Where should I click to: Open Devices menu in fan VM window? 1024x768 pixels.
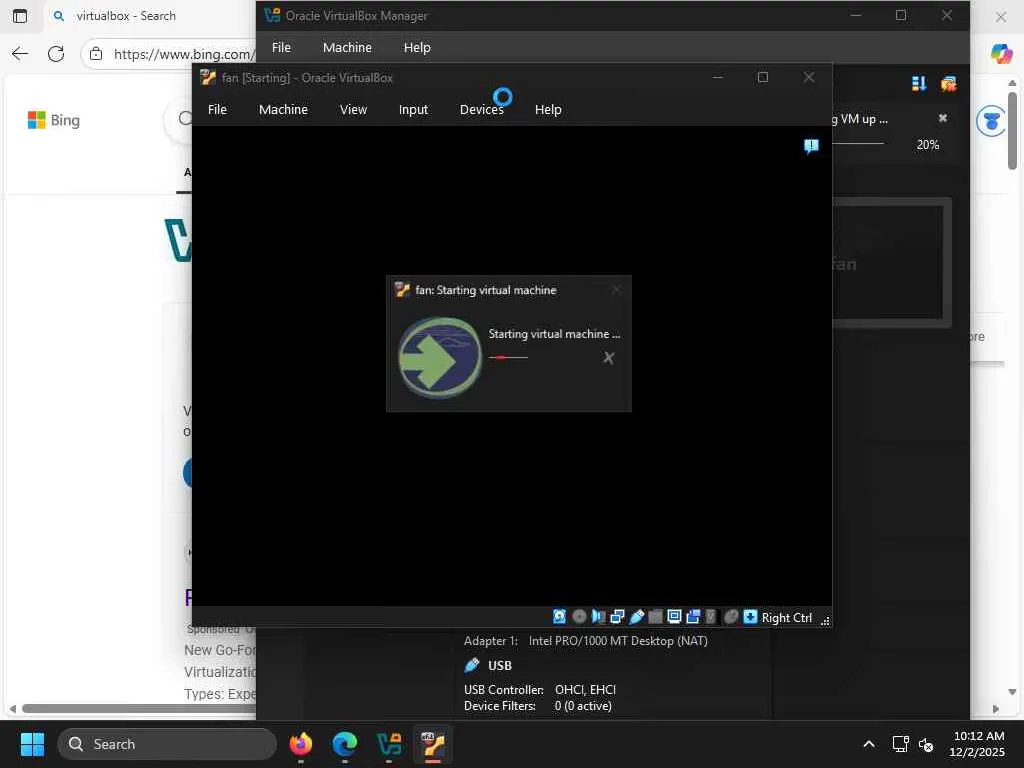[x=482, y=110]
